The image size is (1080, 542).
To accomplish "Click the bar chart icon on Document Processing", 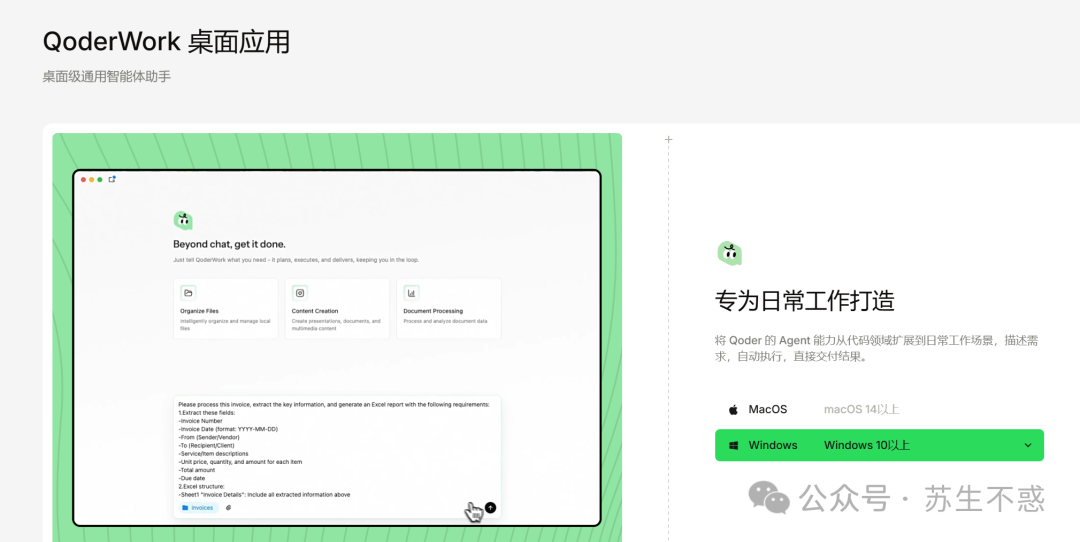I will pos(411,293).
